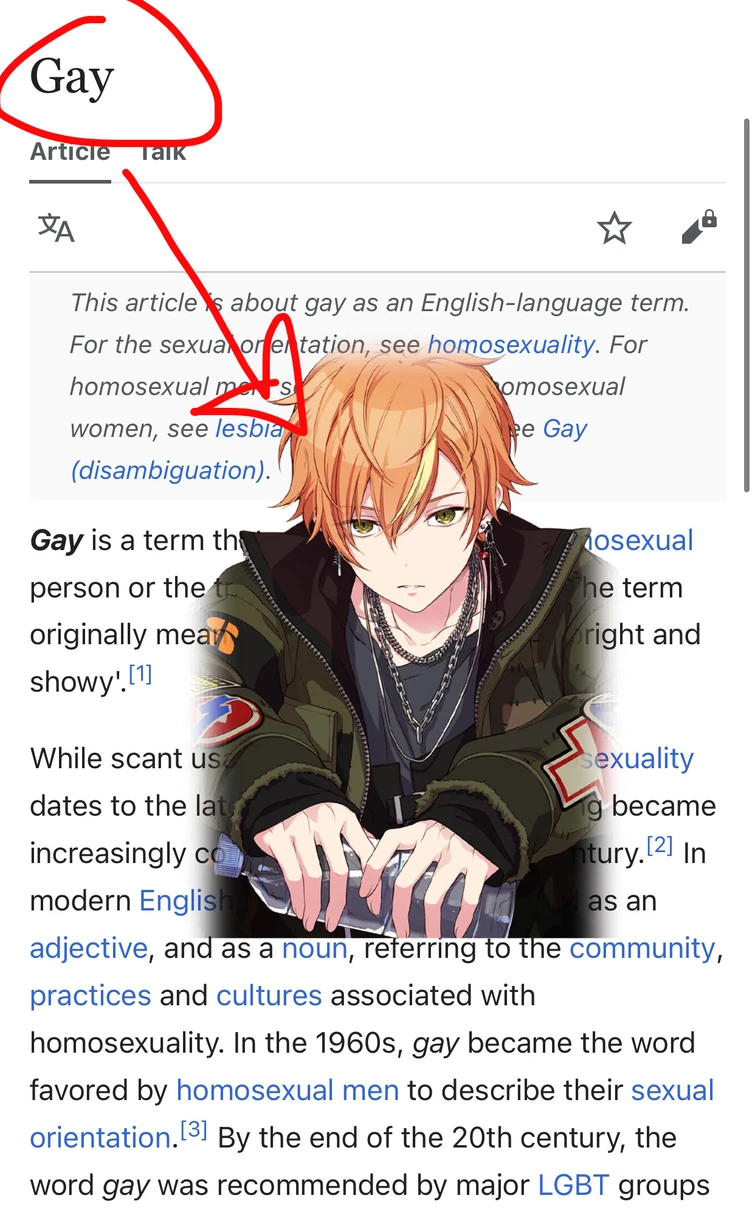Open citation reference [1]
Viewport: 755px width, 1218px height.
pos(140,675)
